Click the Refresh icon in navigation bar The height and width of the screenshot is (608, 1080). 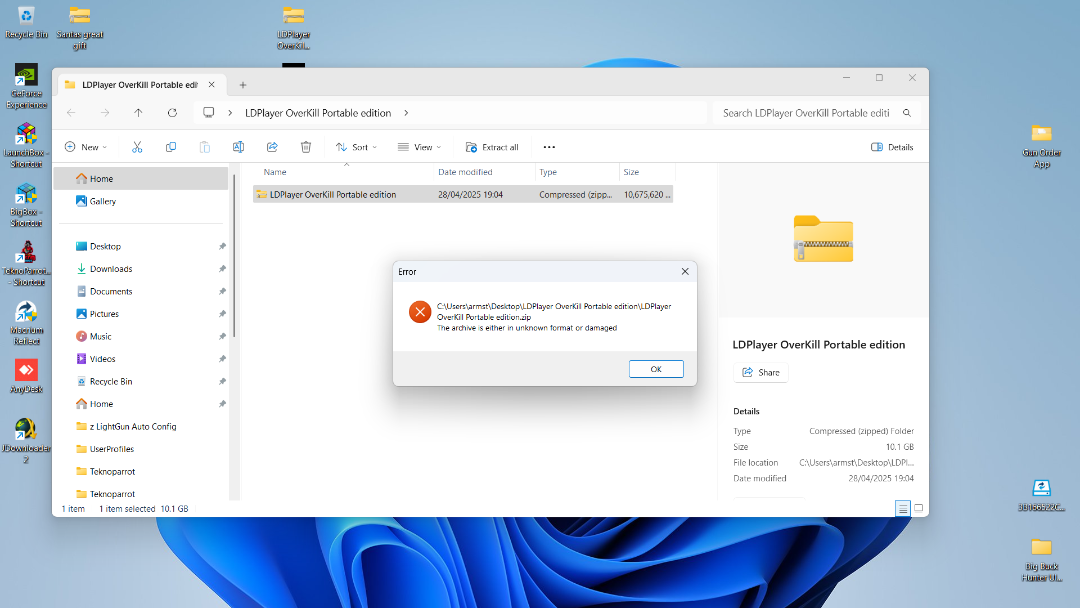(x=172, y=113)
